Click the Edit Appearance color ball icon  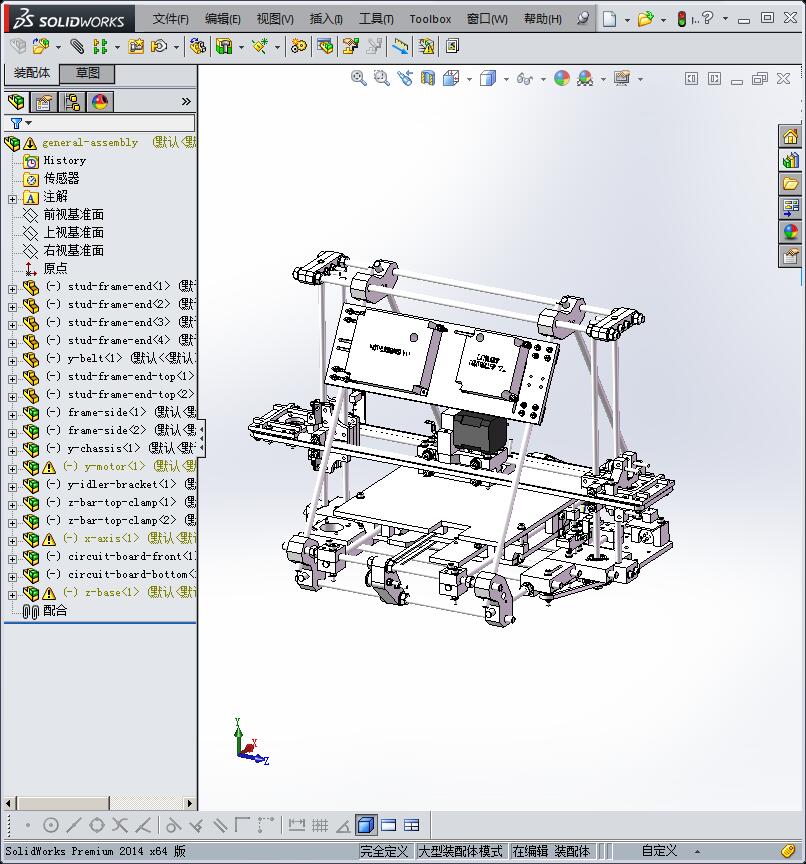click(561, 78)
